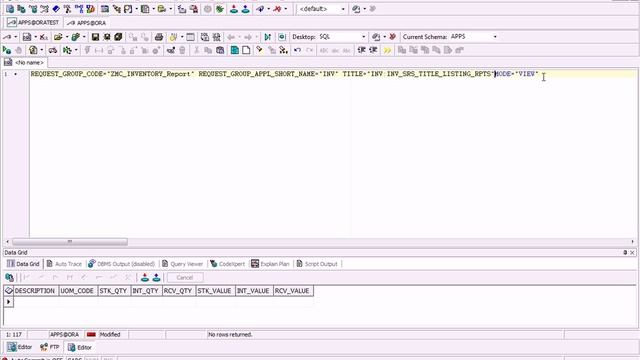Open the Script Output tab
The image size is (640, 360).
[317, 264]
